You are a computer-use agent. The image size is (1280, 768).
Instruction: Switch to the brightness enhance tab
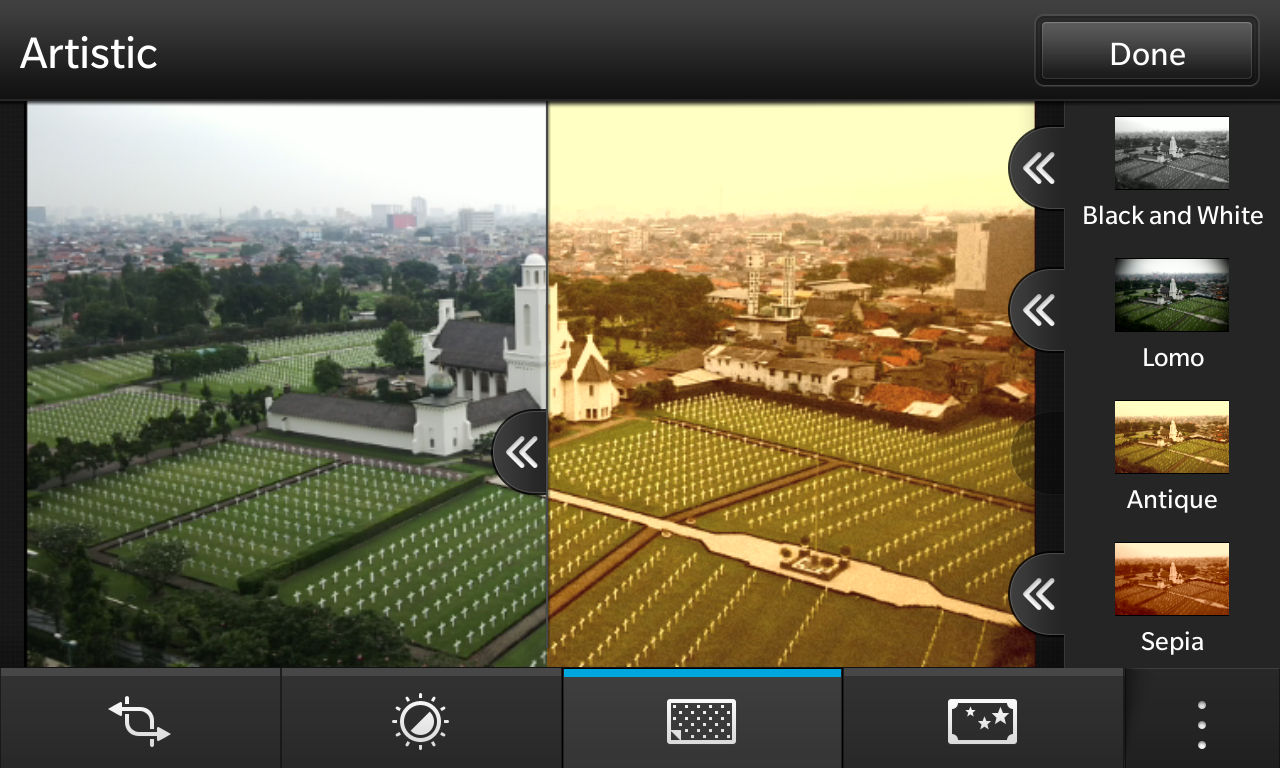[x=420, y=720]
